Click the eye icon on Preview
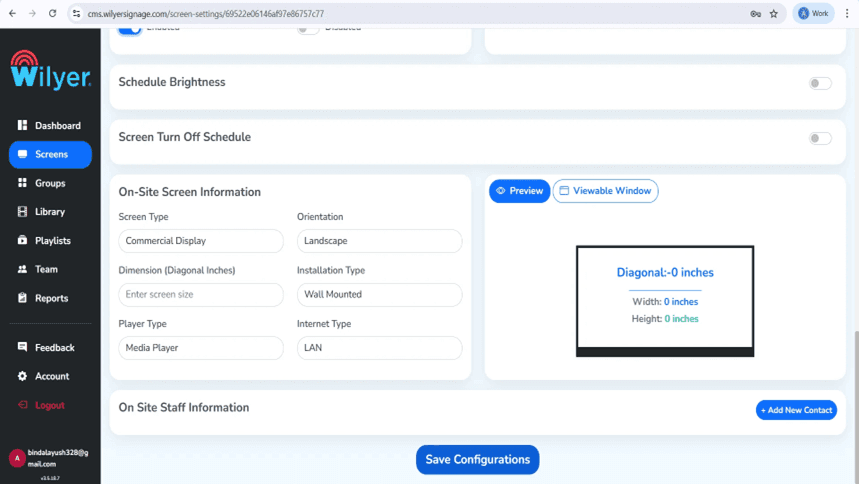This screenshot has height=484, width=859. pyautogui.click(x=501, y=191)
